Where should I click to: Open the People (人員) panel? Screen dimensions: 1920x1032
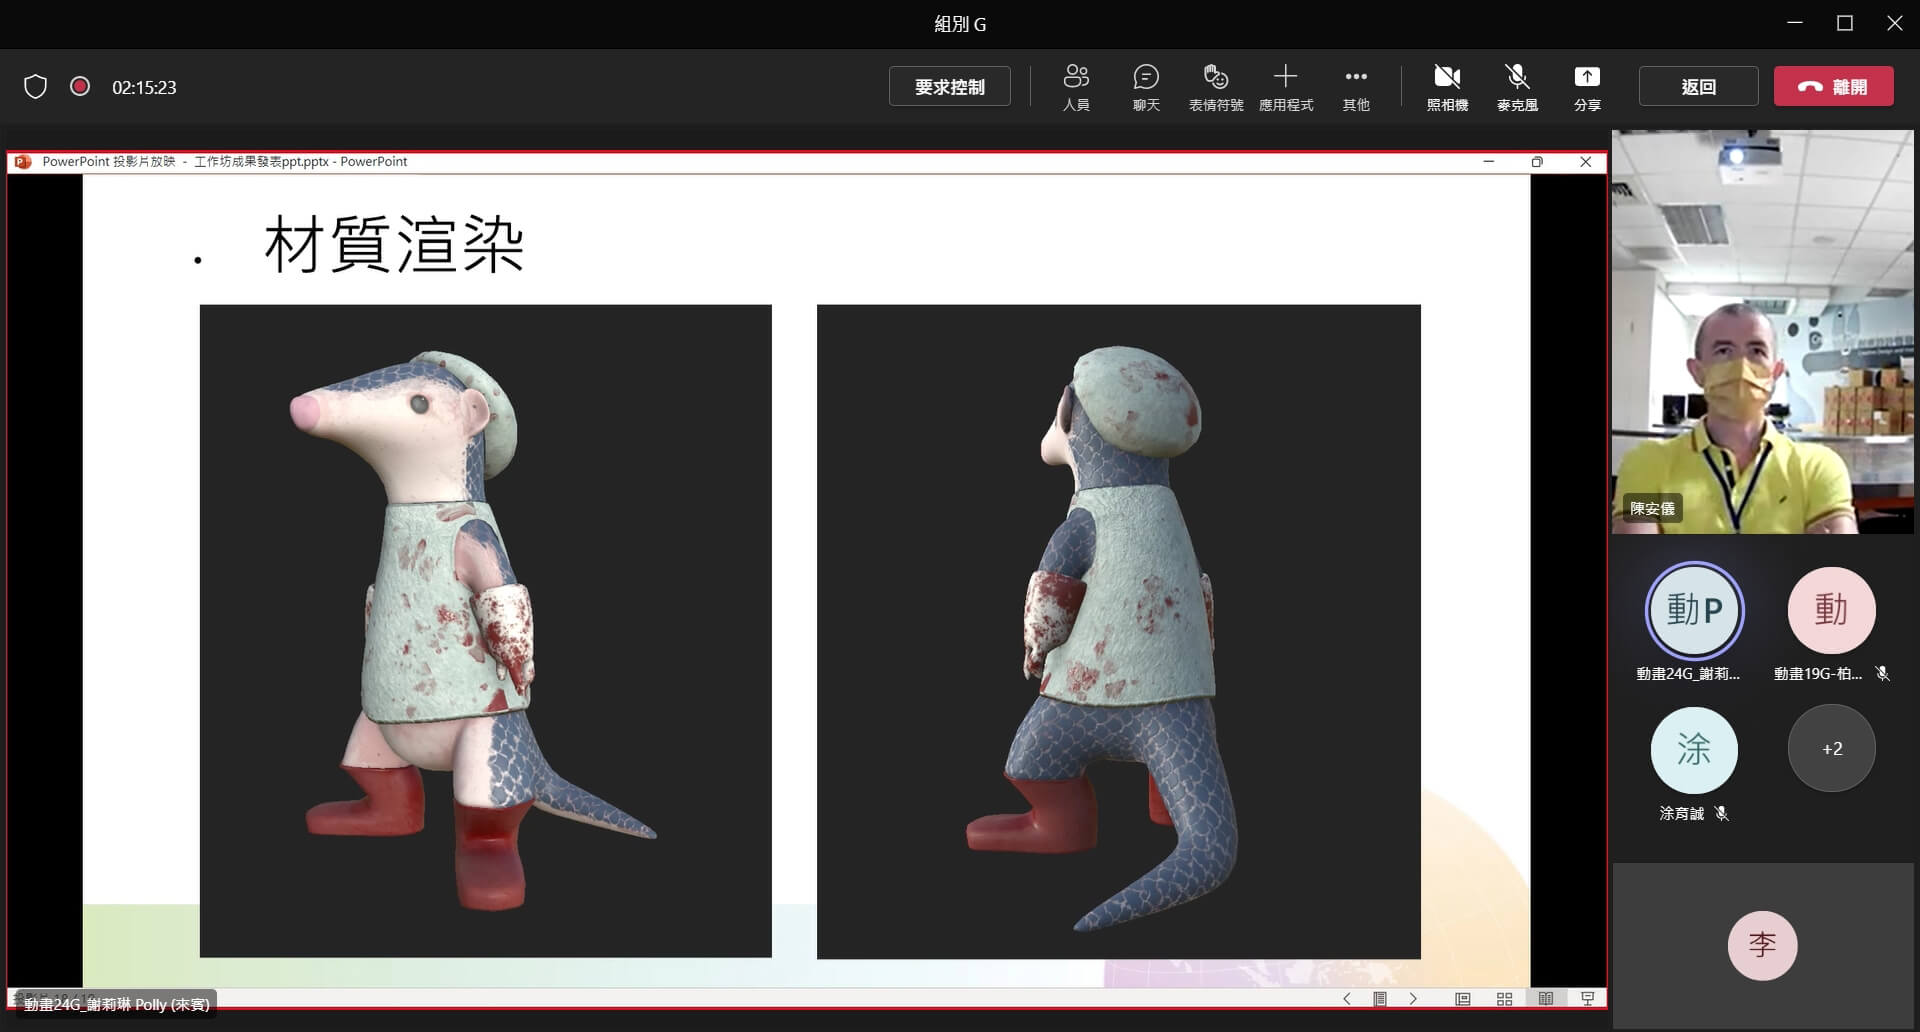[1076, 86]
